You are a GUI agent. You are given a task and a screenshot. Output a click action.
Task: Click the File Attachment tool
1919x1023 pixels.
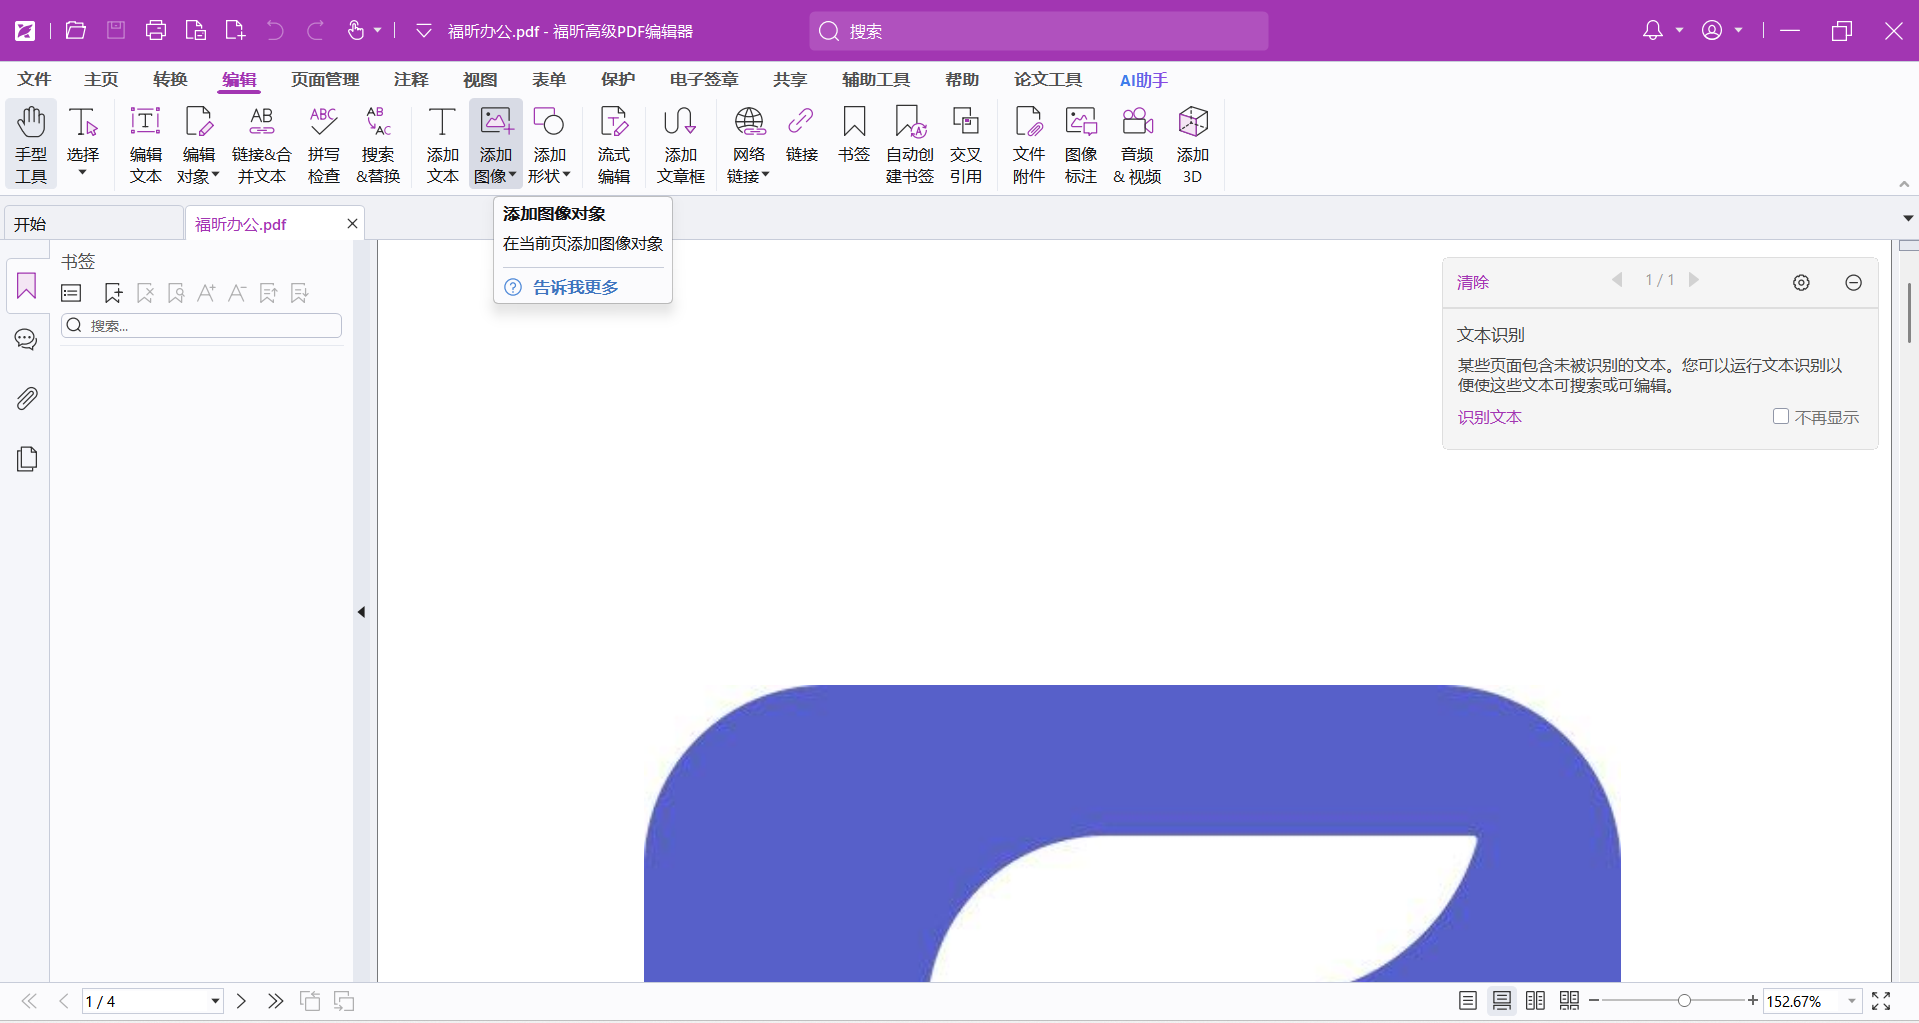(1028, 145)
